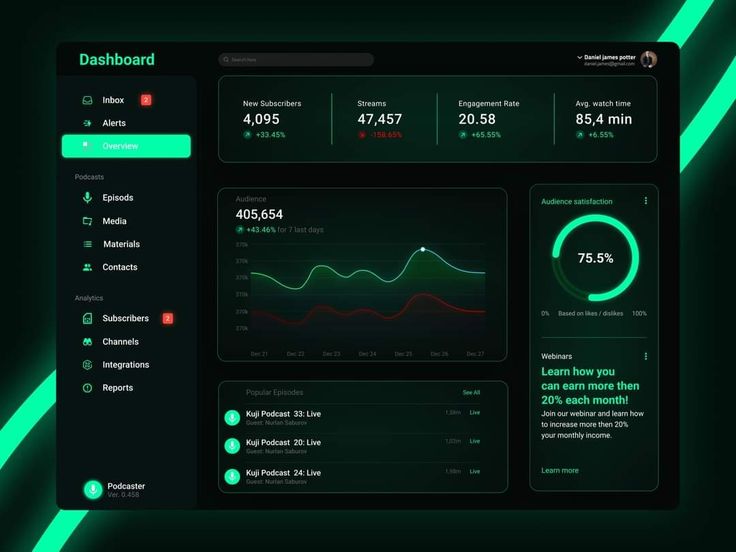Click the search magnifier icon
Image resolution: width=736 pixels, height=552 pixels.
pyautogui.click(x=226, y=60)
